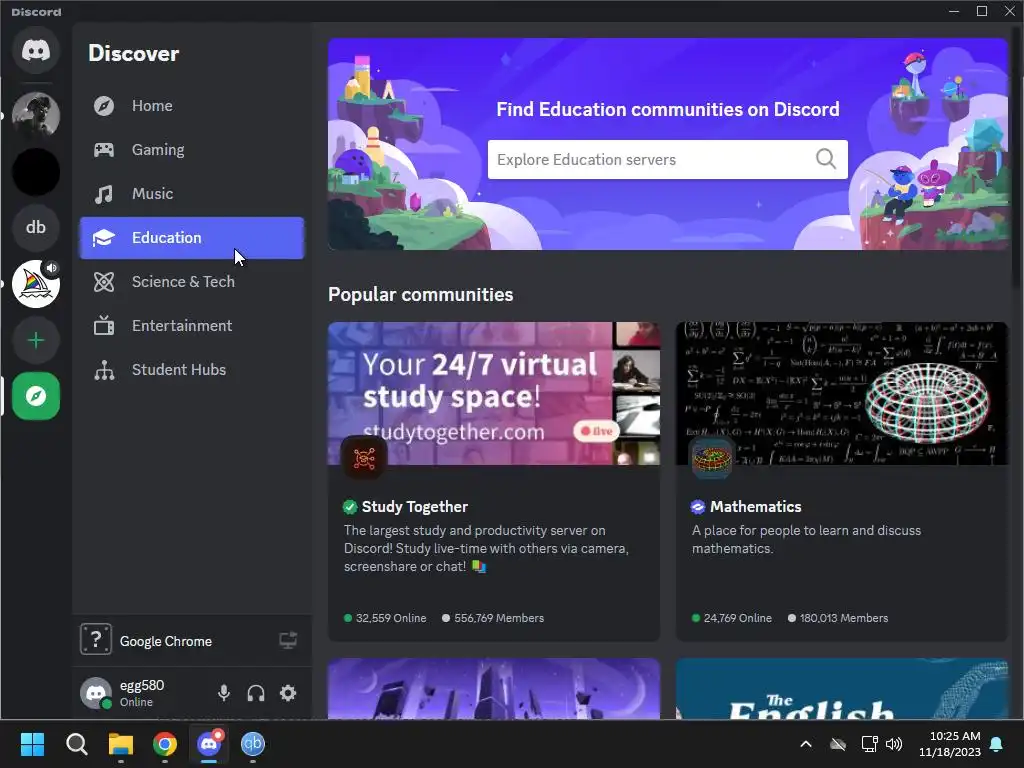The width and height of the screenshot is (1024, 768).
Task: Click egg580 user avatar
Action: pyautogui.click(x=96, y=693)
